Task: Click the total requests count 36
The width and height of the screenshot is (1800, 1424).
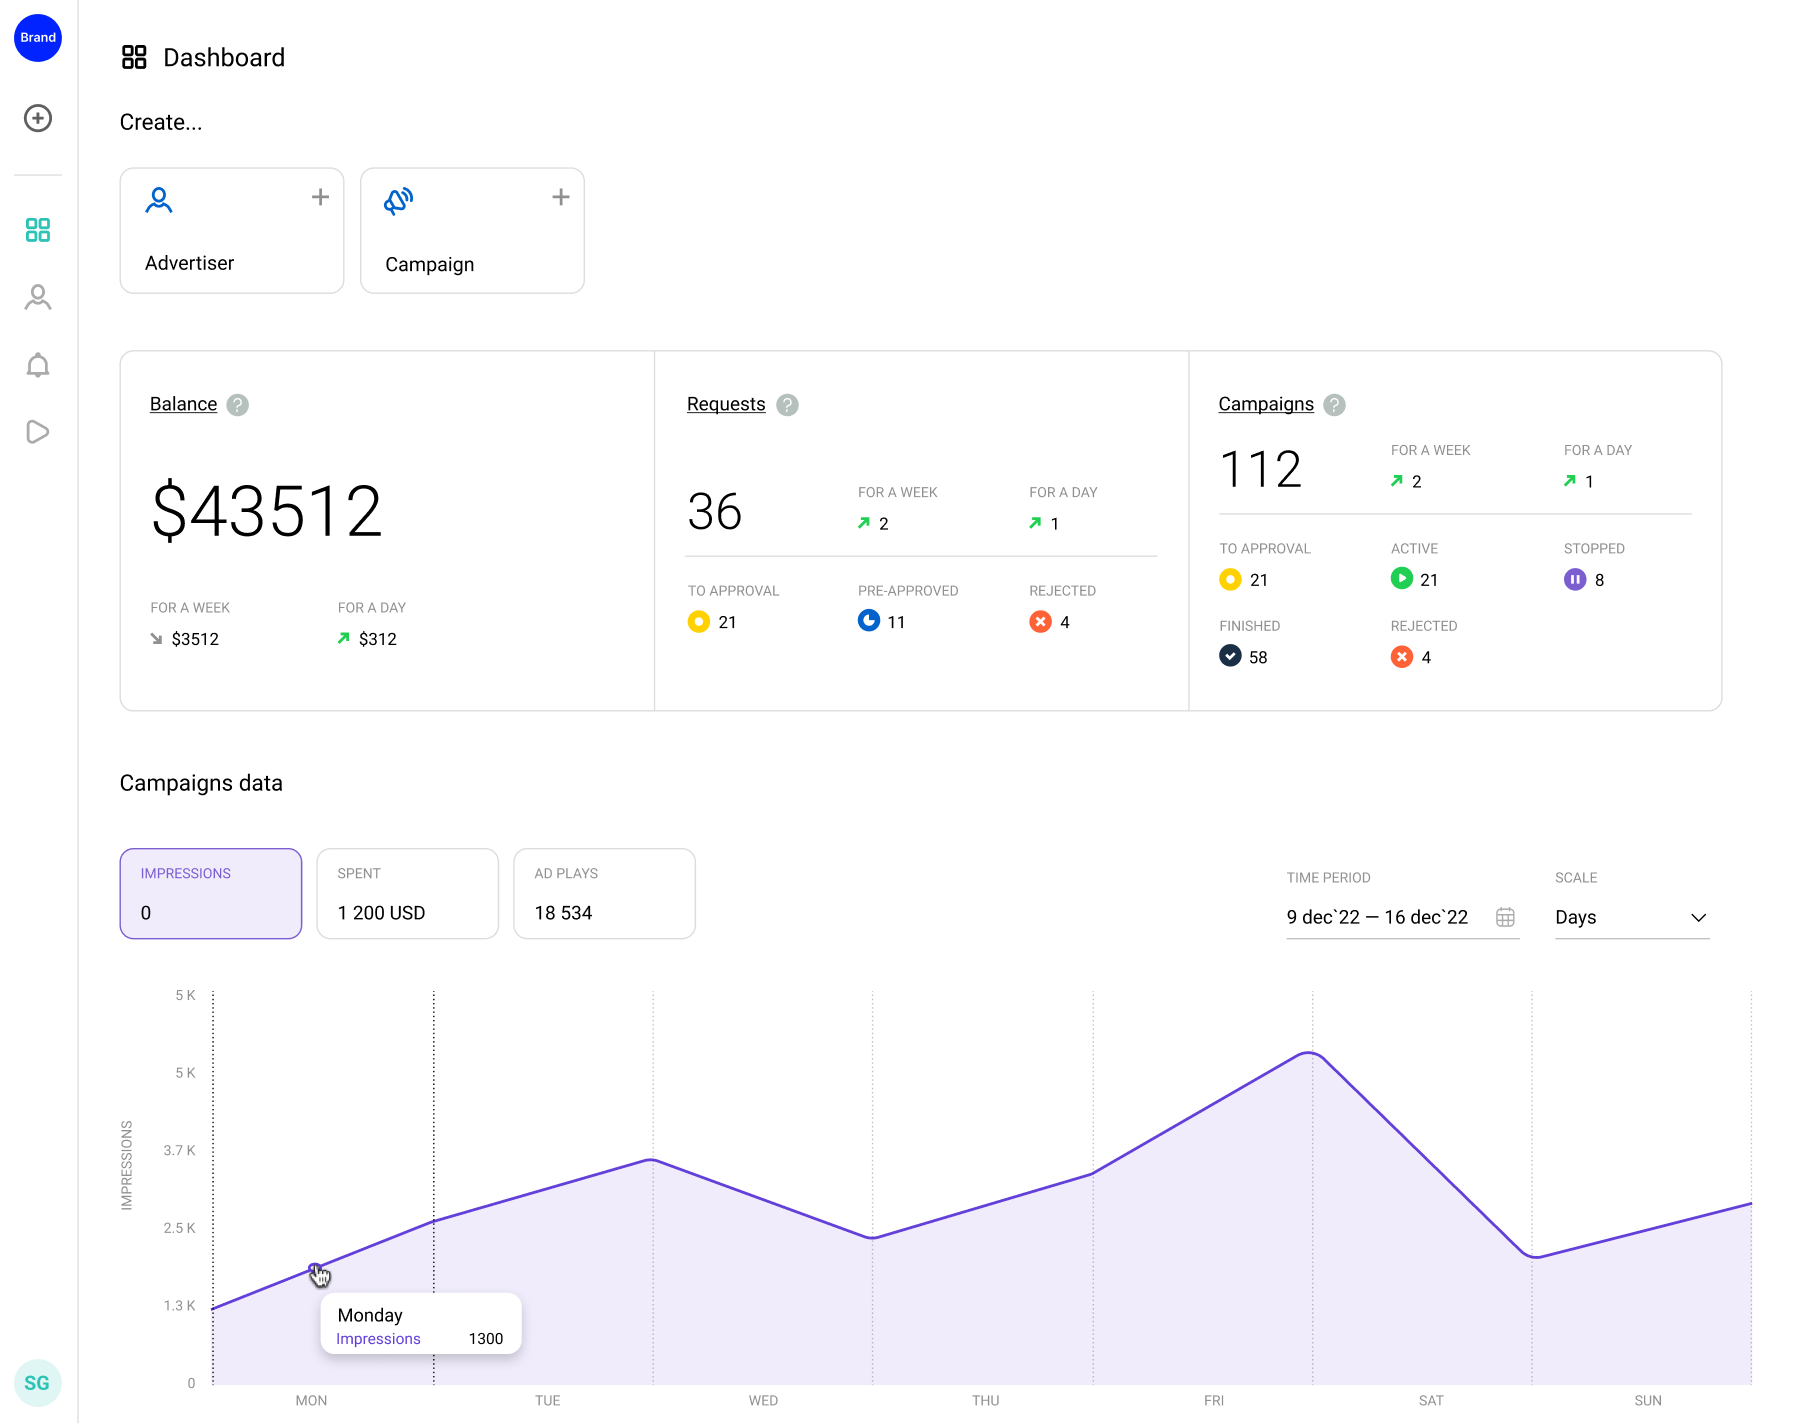Action: coord(715,511)
